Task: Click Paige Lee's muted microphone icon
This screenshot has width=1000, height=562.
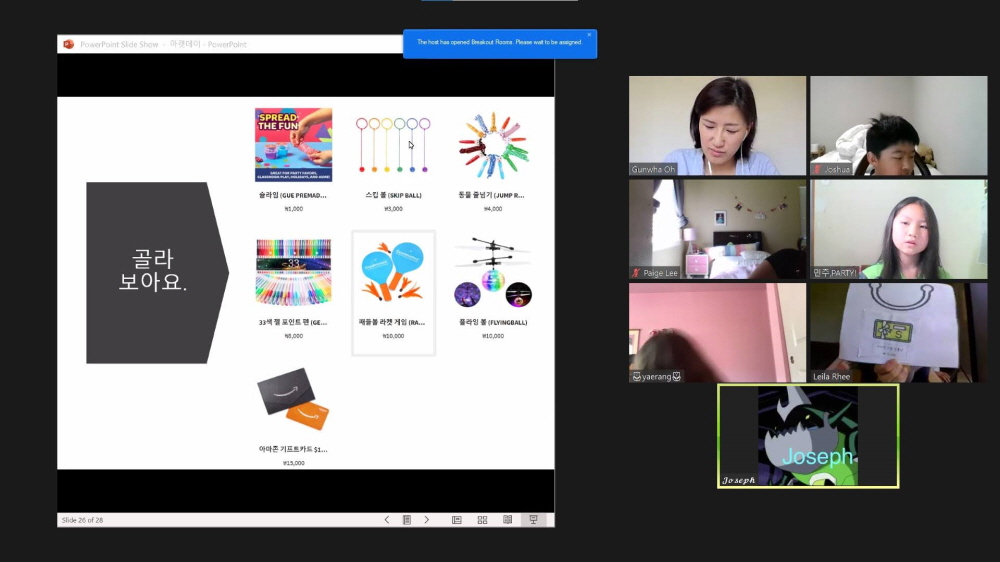Action: click(x=636, y=273)
